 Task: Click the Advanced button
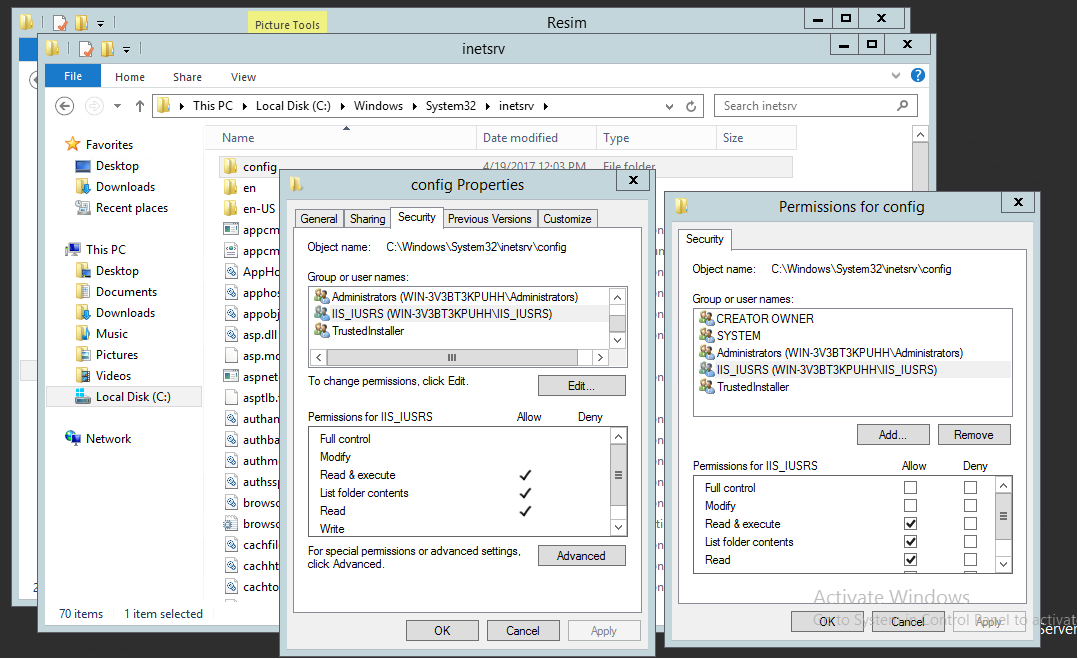click(x=582, y=556)
